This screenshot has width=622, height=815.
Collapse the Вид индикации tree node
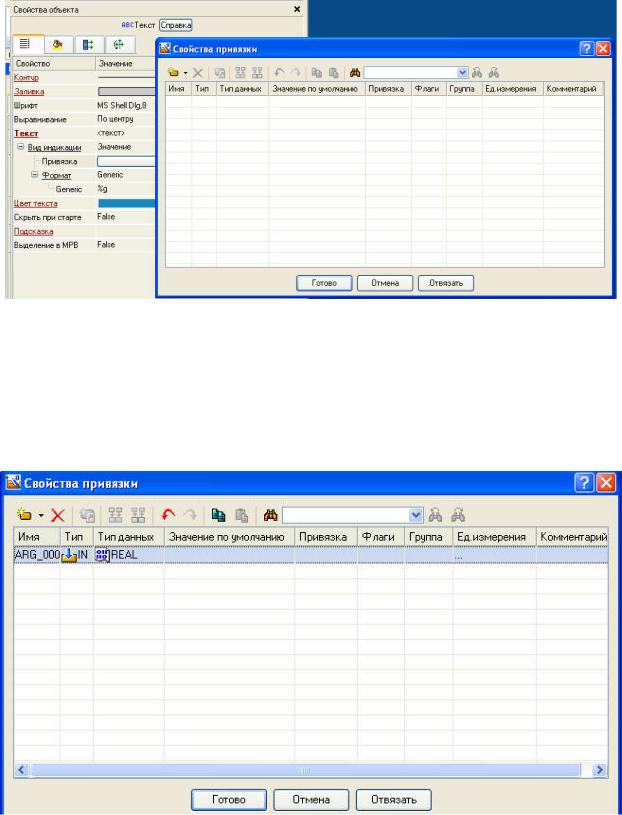pos(20,147)
